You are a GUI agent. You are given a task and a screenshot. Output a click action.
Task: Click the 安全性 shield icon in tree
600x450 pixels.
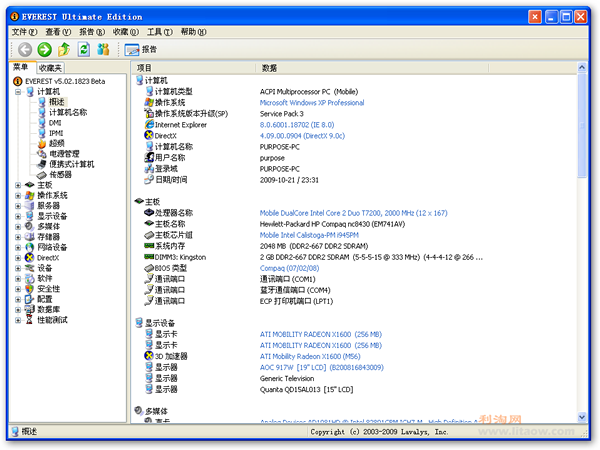pyautogui.click(x=30, y=289)
